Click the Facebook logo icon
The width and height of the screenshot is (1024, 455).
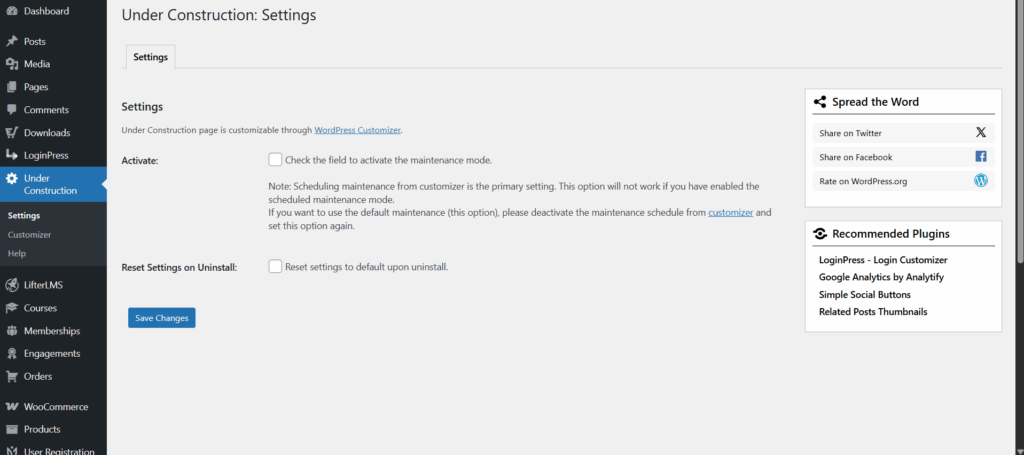coord(981,157)
